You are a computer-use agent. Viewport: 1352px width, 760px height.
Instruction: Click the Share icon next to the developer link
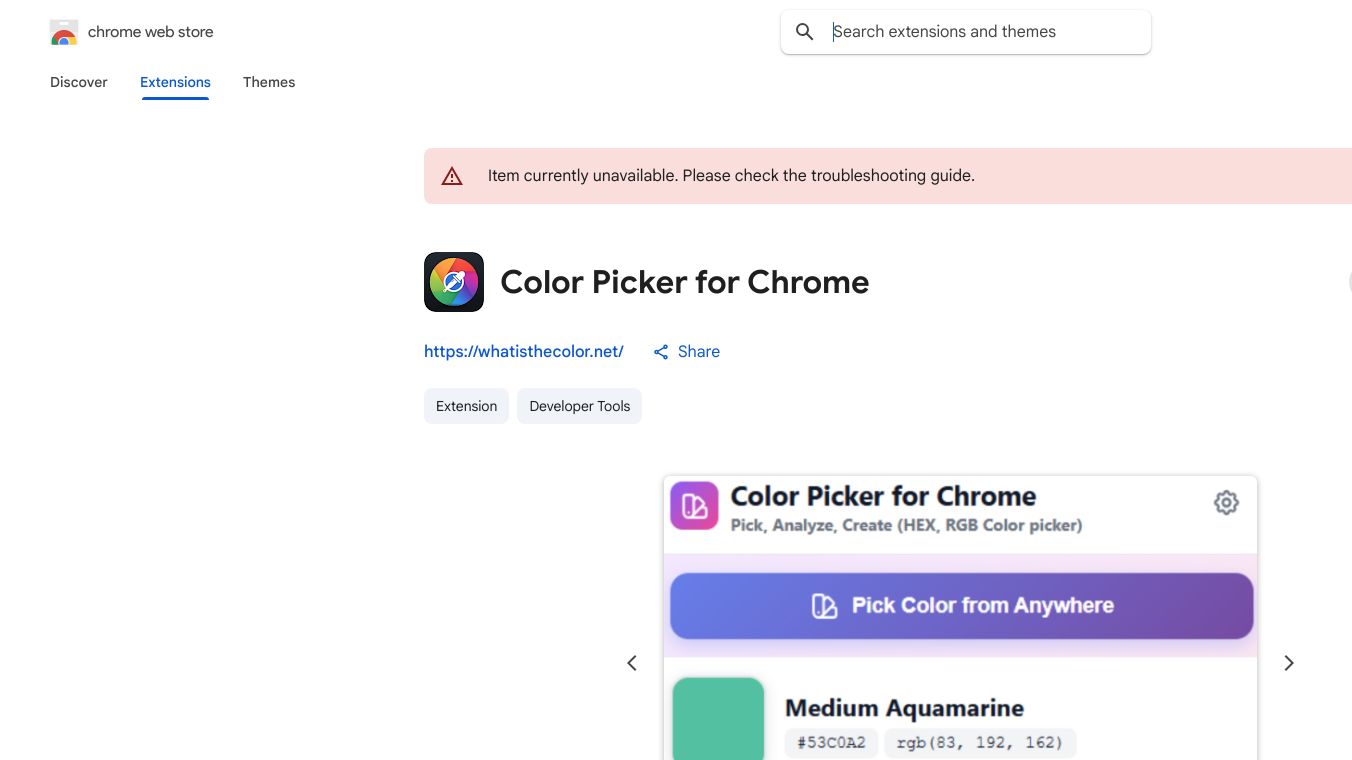click(661, 351)
